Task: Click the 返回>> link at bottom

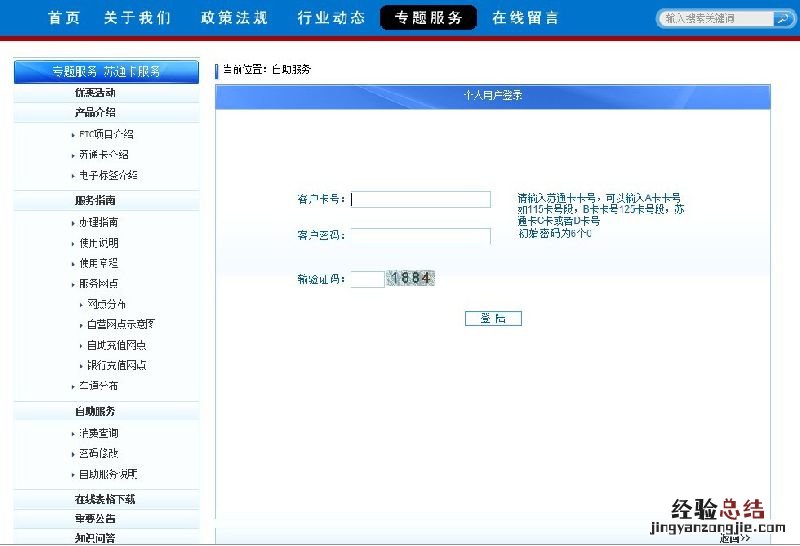Action: (735, 538)
